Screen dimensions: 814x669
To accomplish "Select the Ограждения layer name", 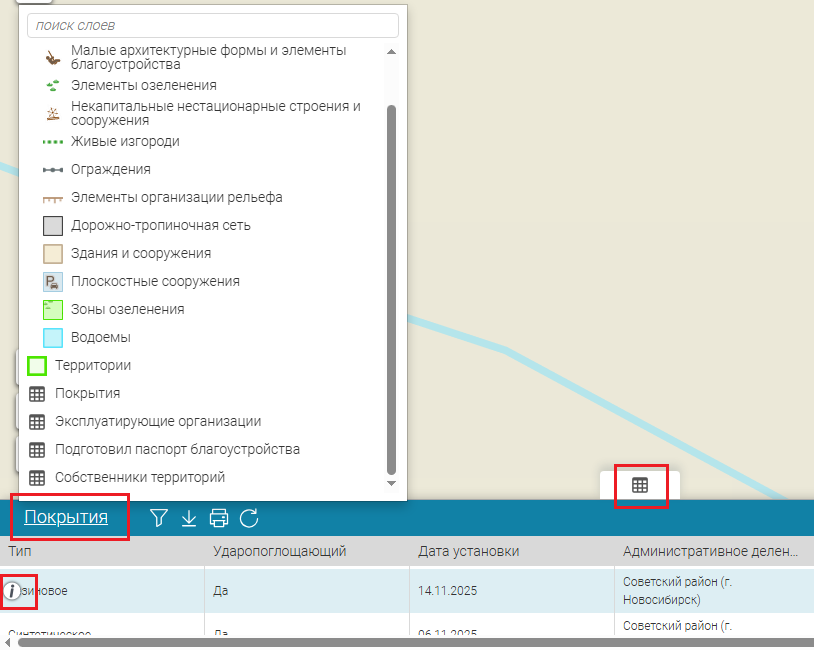I will pyautogui.click(x=111, y=170).
